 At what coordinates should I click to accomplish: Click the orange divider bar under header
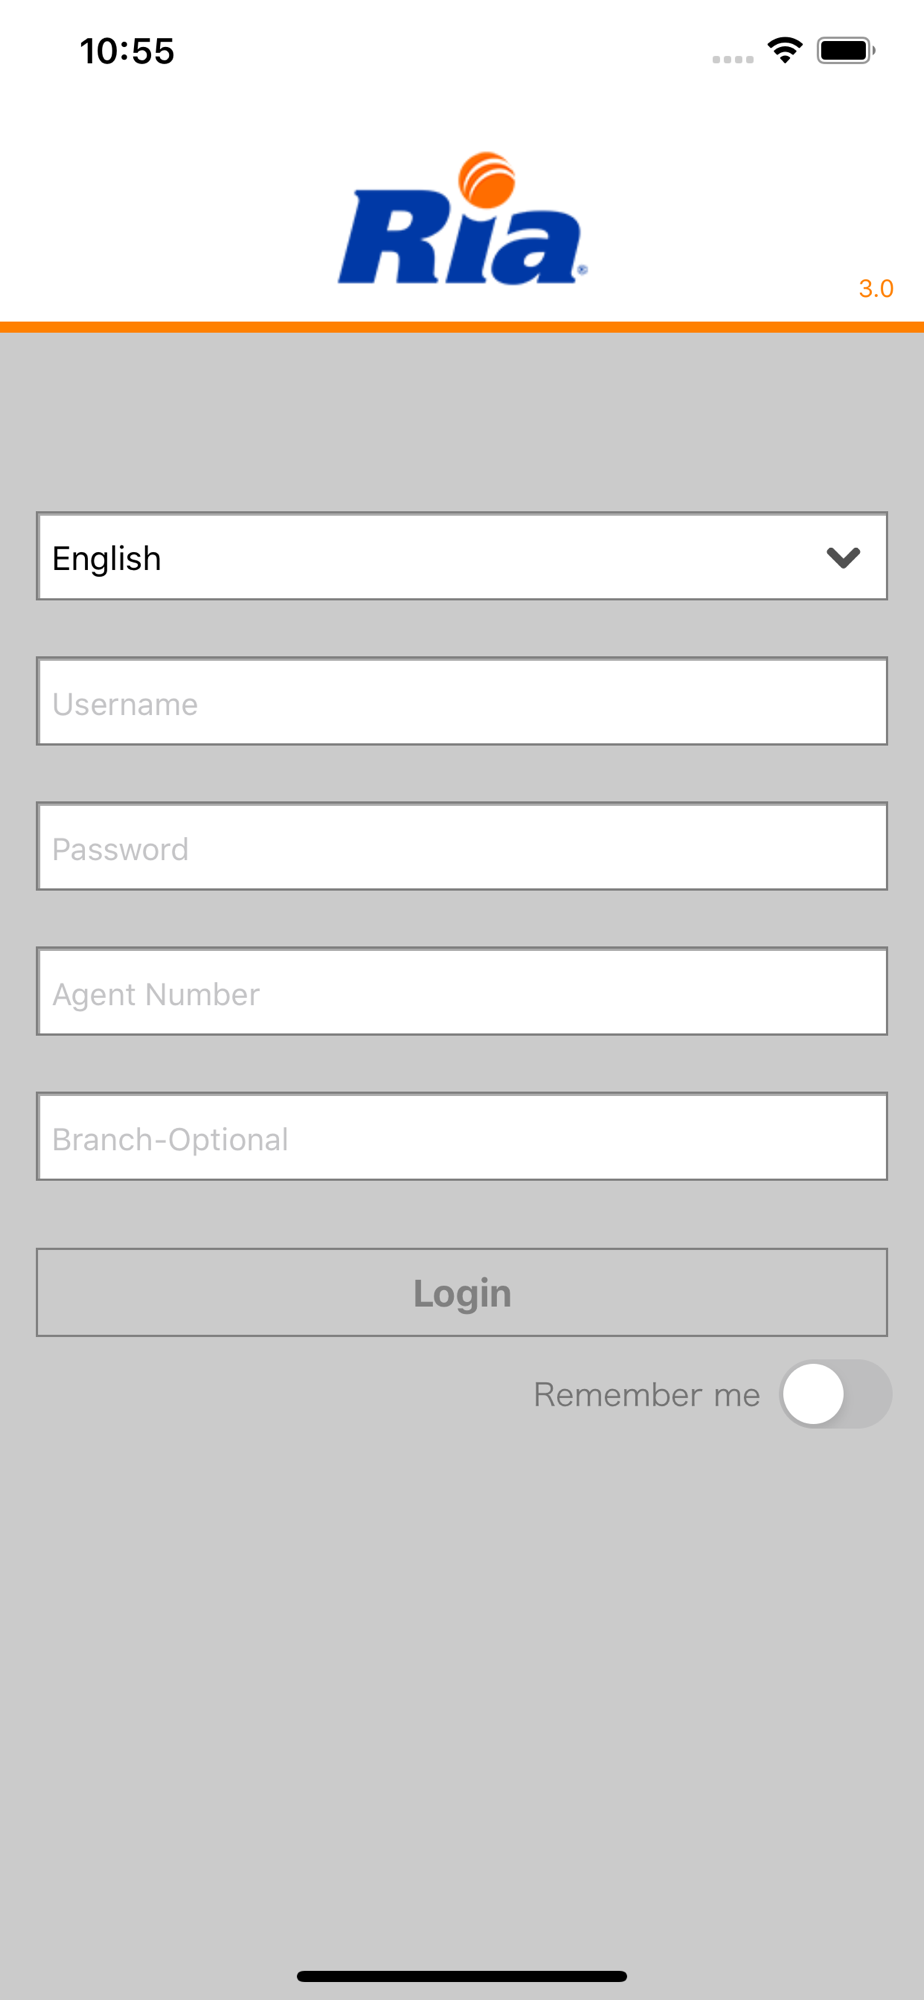[x=462, y=327]
